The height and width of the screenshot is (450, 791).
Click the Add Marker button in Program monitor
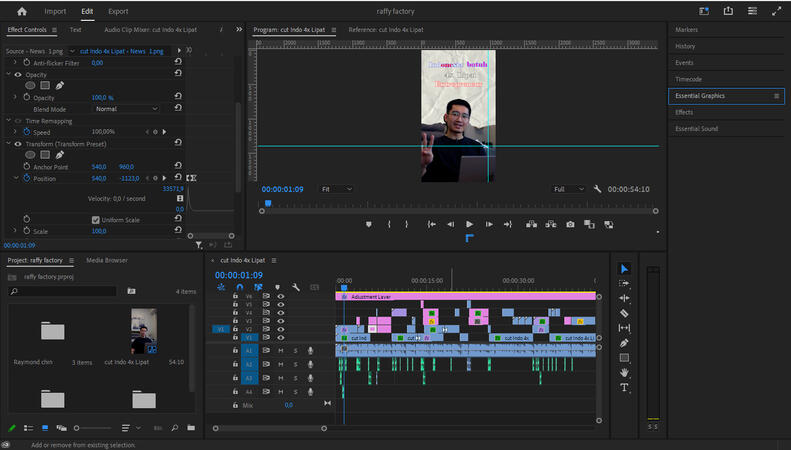click(368, 224)
